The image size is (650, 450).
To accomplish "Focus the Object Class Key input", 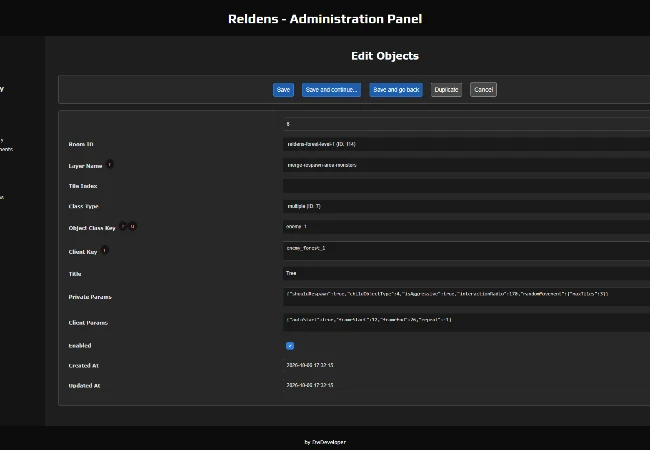I will pos(466,227).
